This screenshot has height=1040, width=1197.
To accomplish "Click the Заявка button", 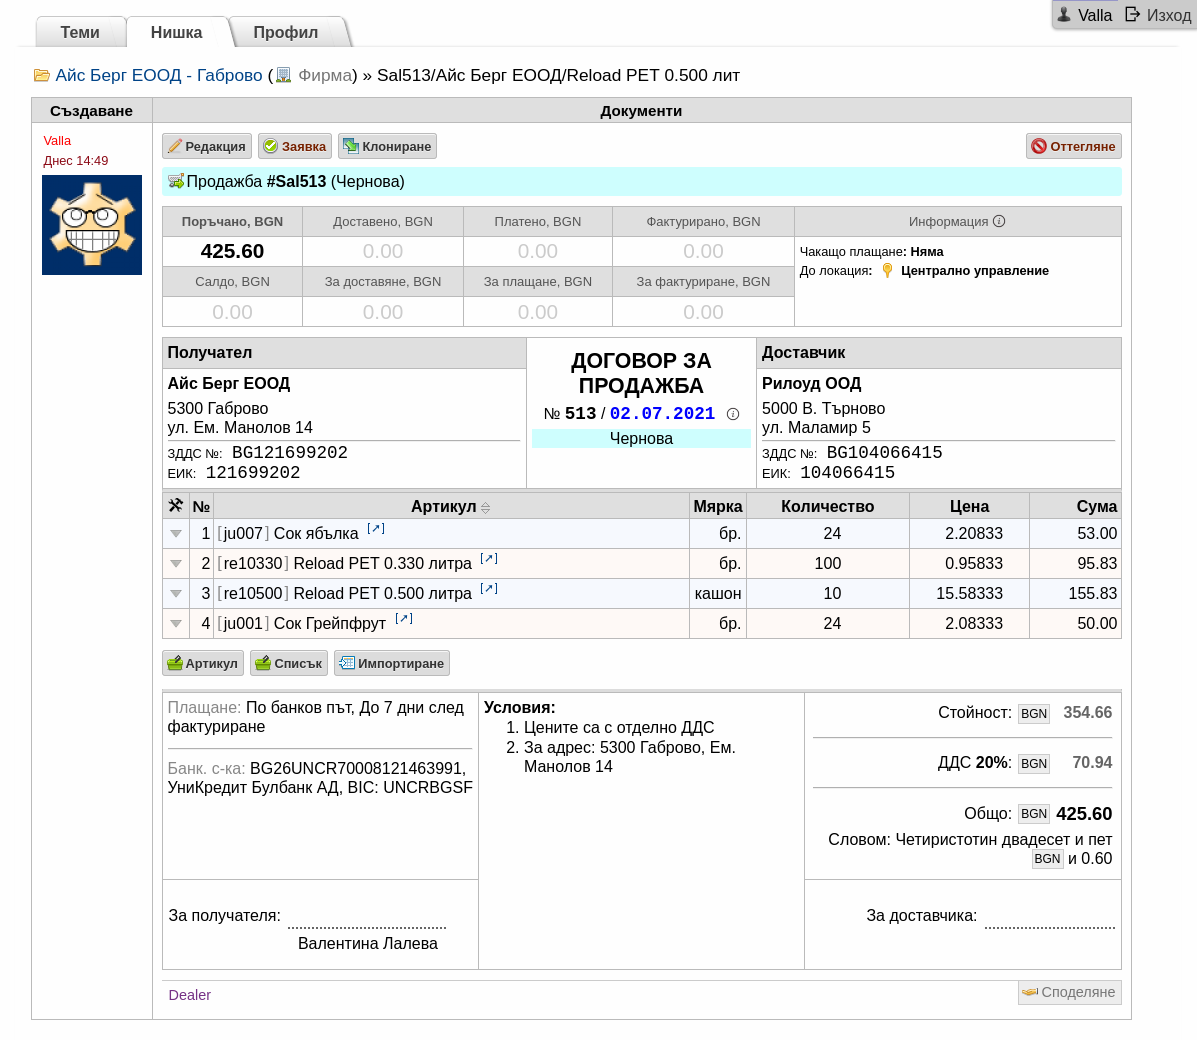I will tap(295, 146).
